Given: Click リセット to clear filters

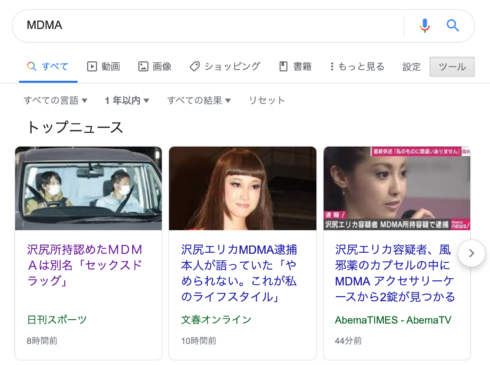Looking at the screenshot, I should click(267, 100).
